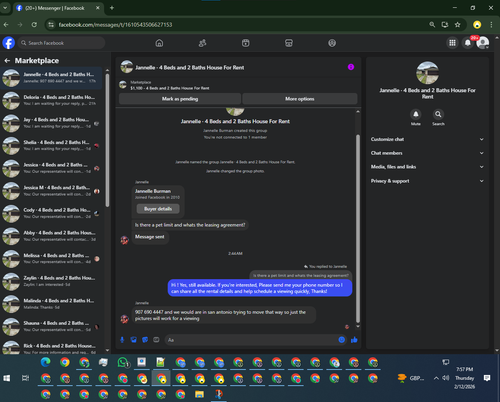Switch to the Messenger | Facebook tab

pyautogui.click(x=58, y=8)
